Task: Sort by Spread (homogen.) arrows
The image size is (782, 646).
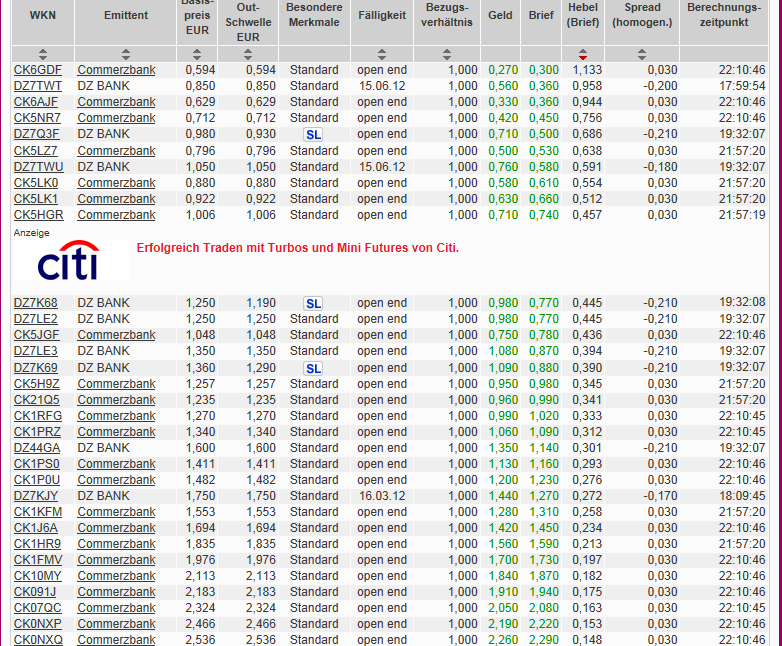Action: point(642,54)
